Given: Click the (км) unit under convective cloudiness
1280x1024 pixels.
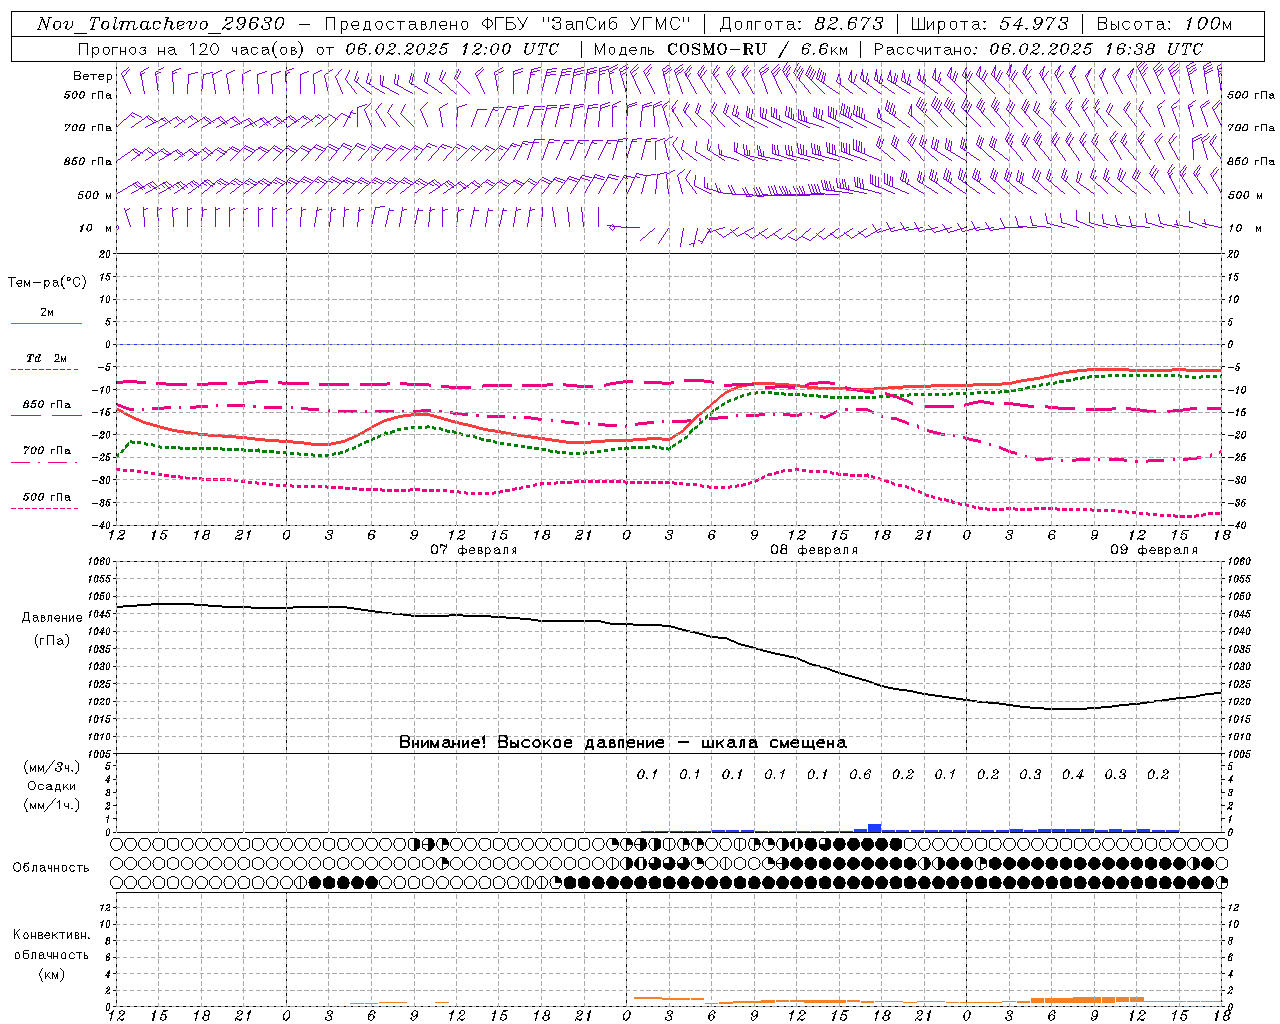Looking at the screenshot, I should click(x=51, y=974).
